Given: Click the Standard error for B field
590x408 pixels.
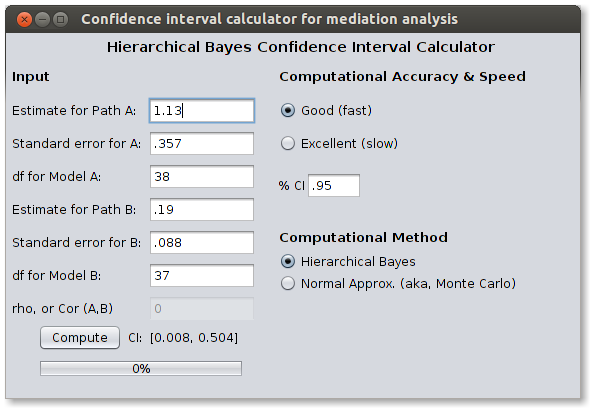Looking at the screenshot, I should [202, 242].
